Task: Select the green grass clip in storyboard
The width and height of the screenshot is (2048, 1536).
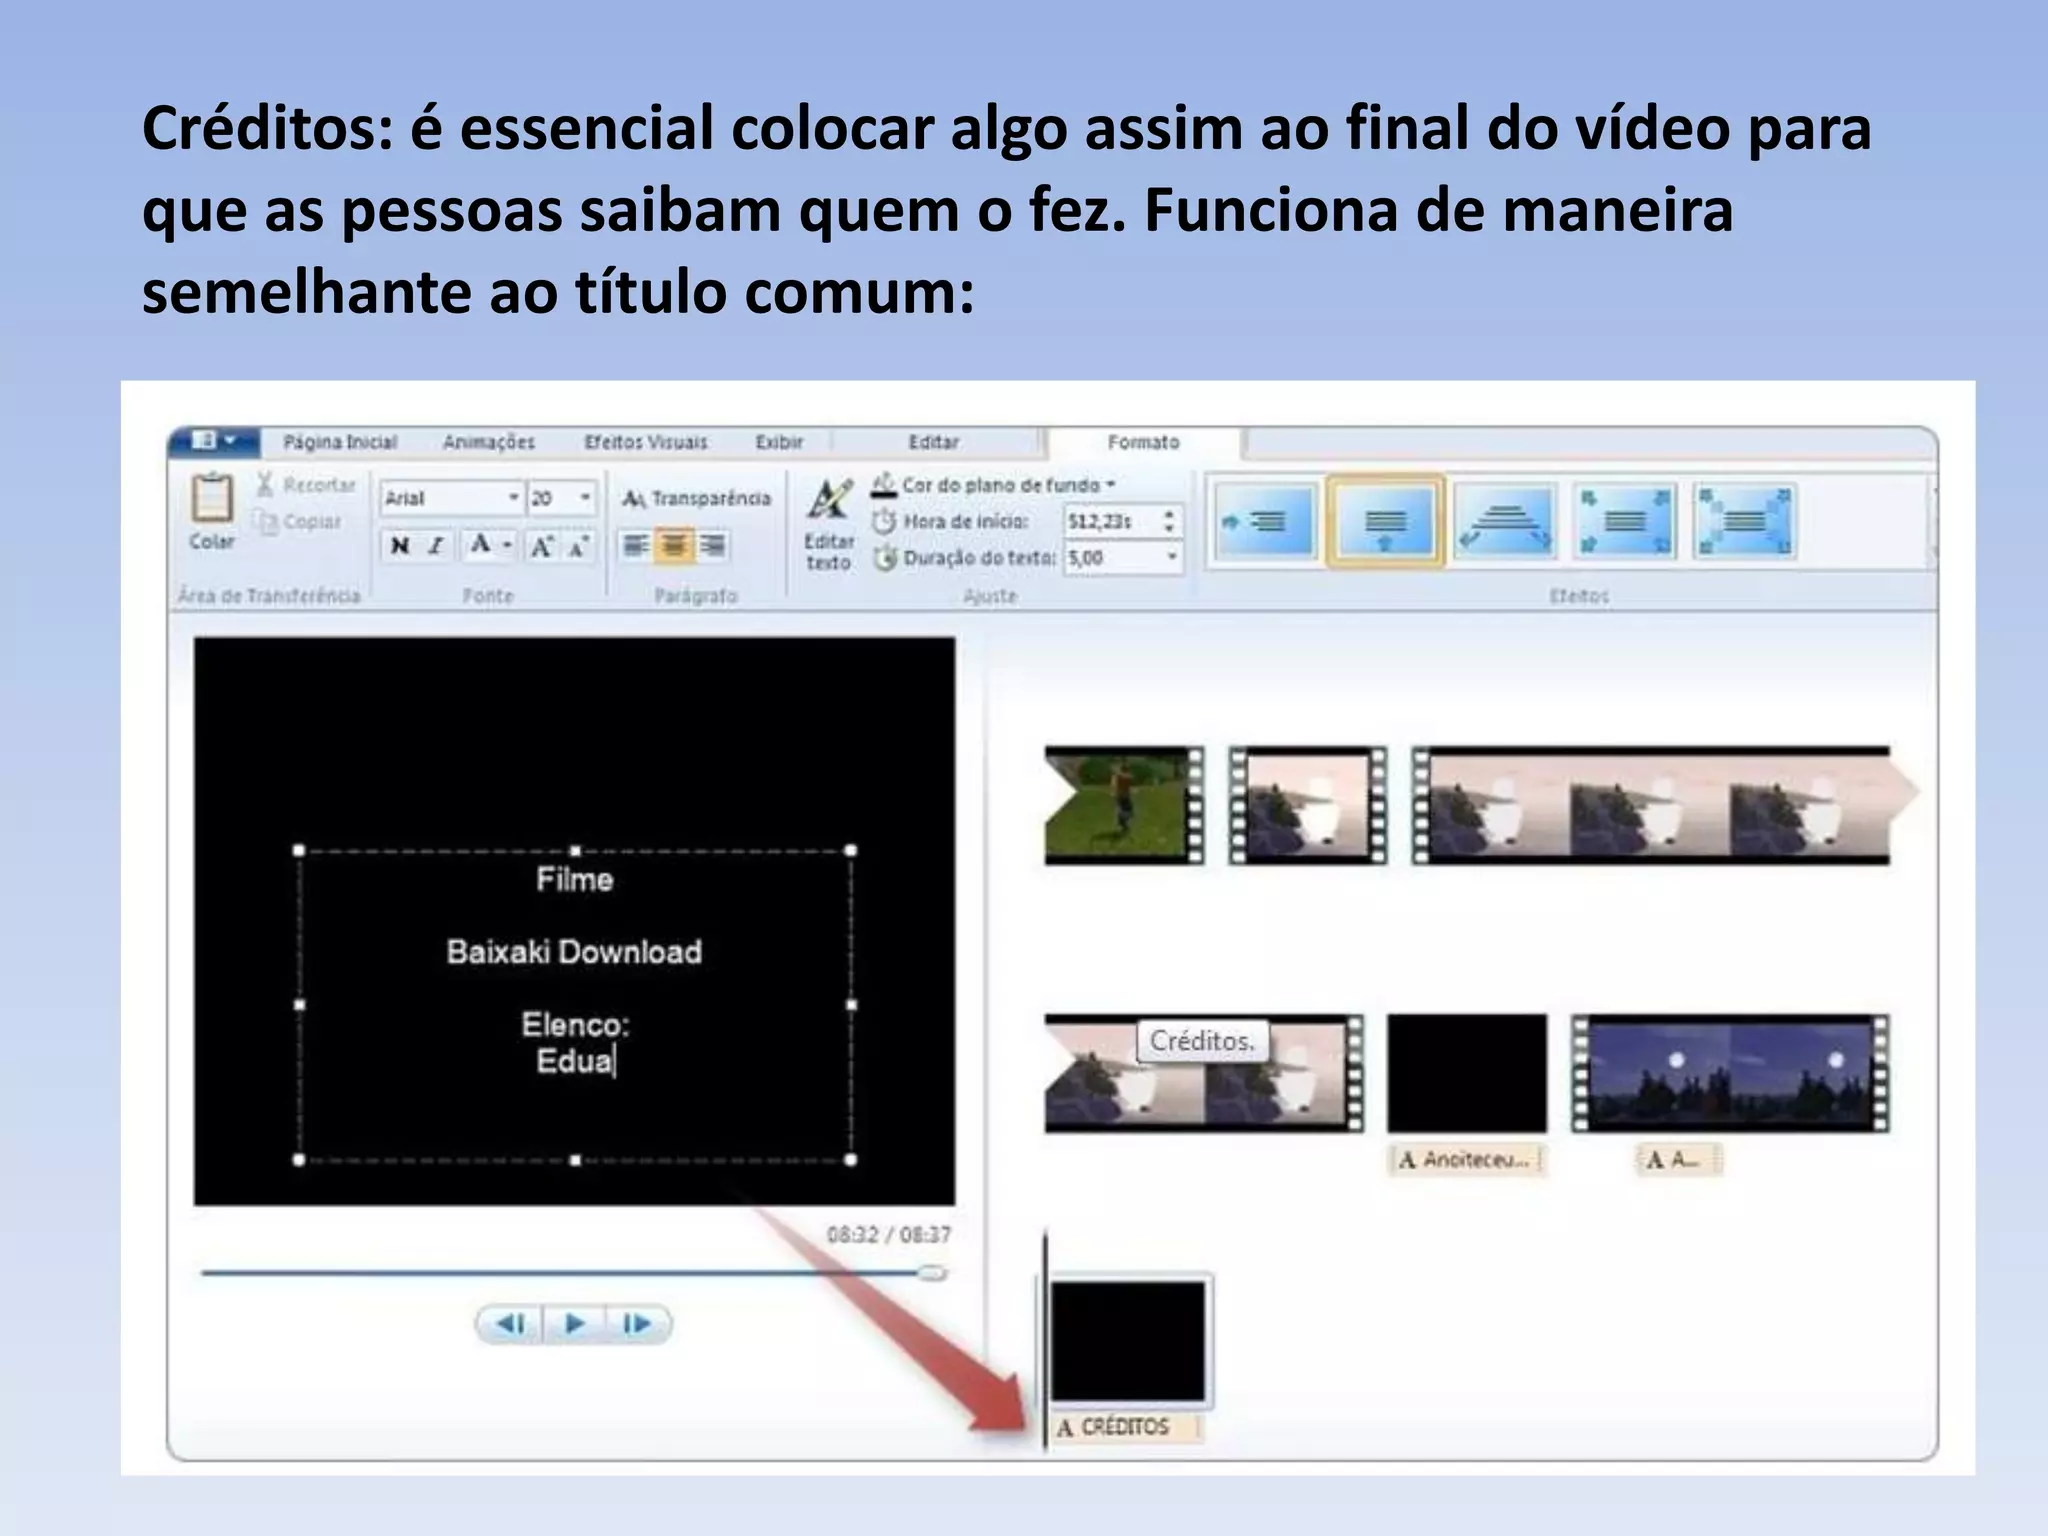Action: [1124, 805]
